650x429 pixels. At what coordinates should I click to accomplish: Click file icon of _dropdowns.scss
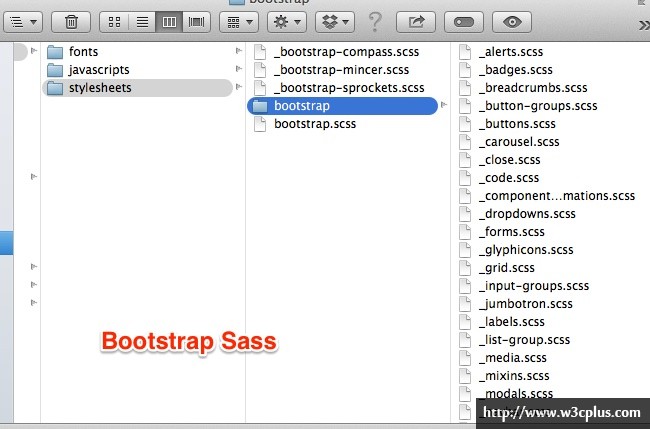[x=465, y=214]
